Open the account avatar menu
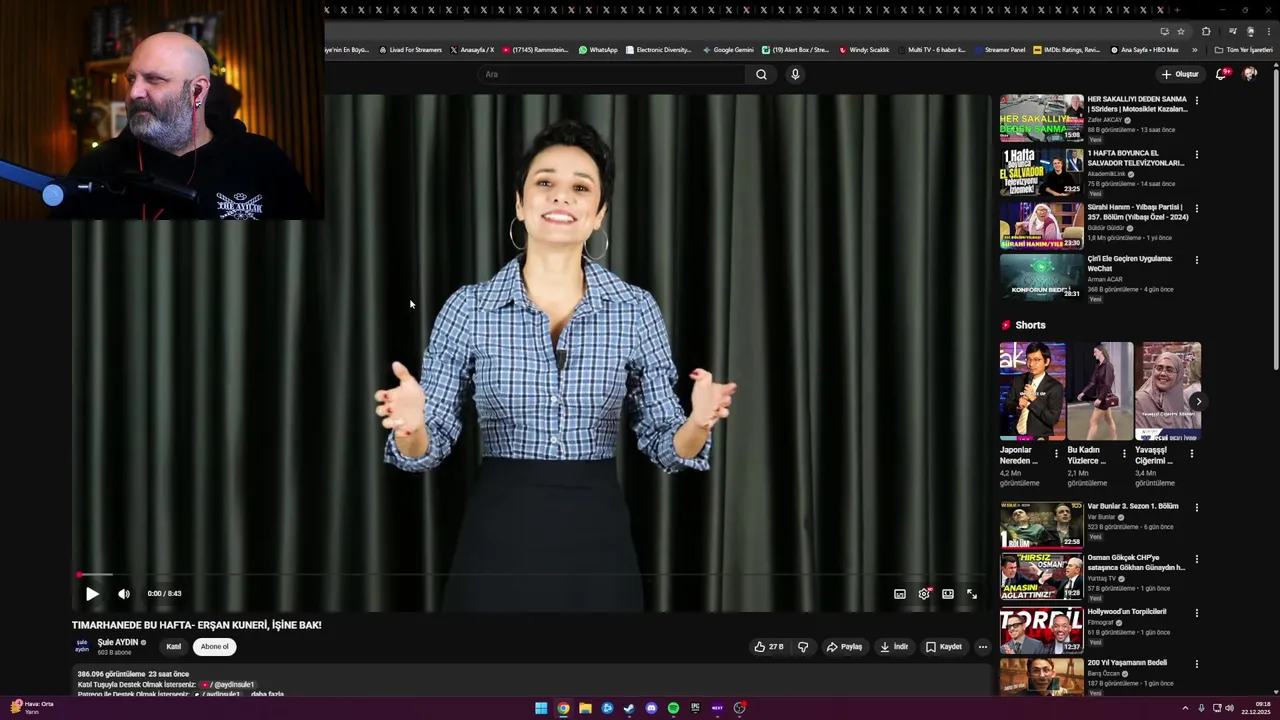 1250,74
